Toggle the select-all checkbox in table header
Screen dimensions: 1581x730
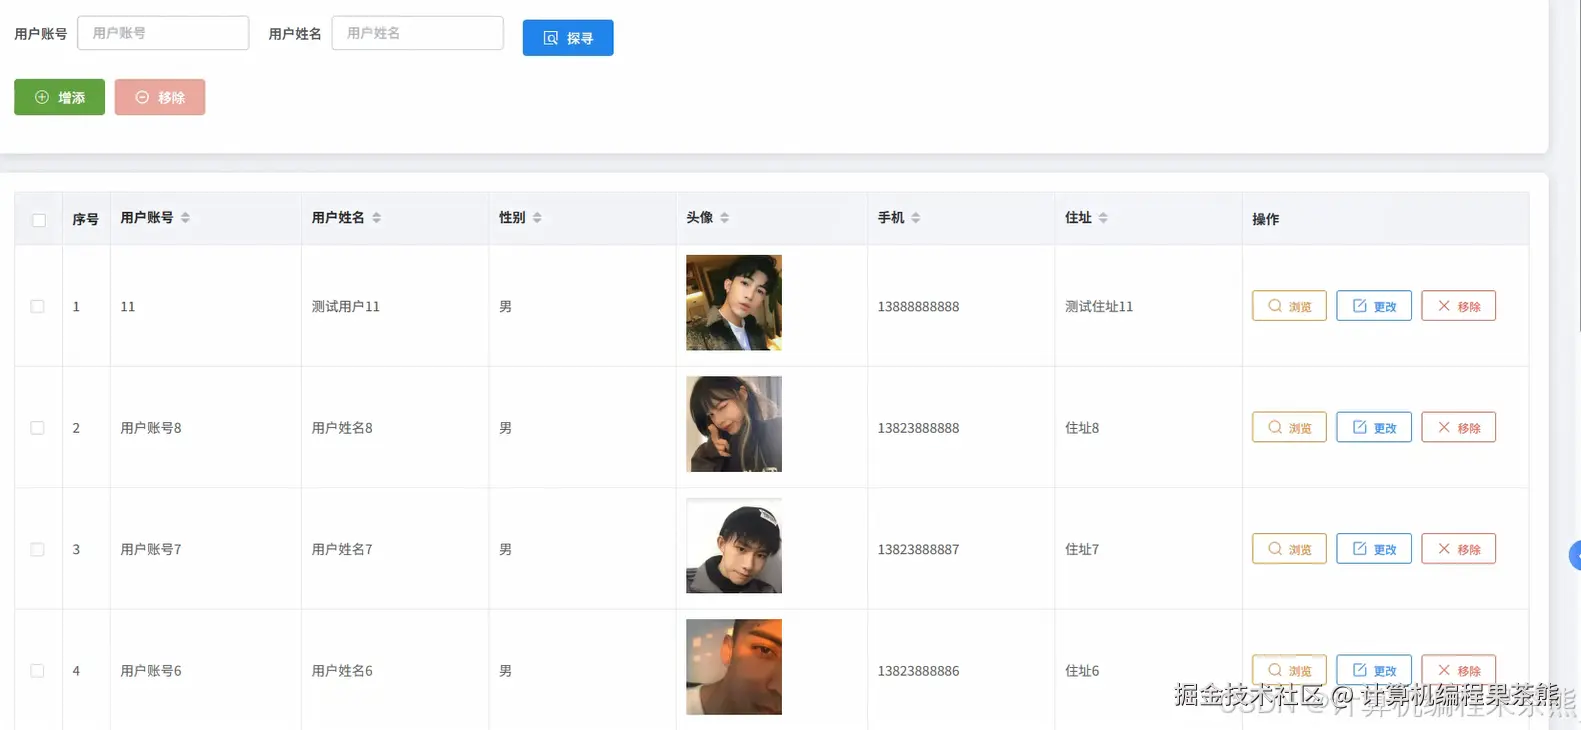pyautogui.click(x=39, y=220)
